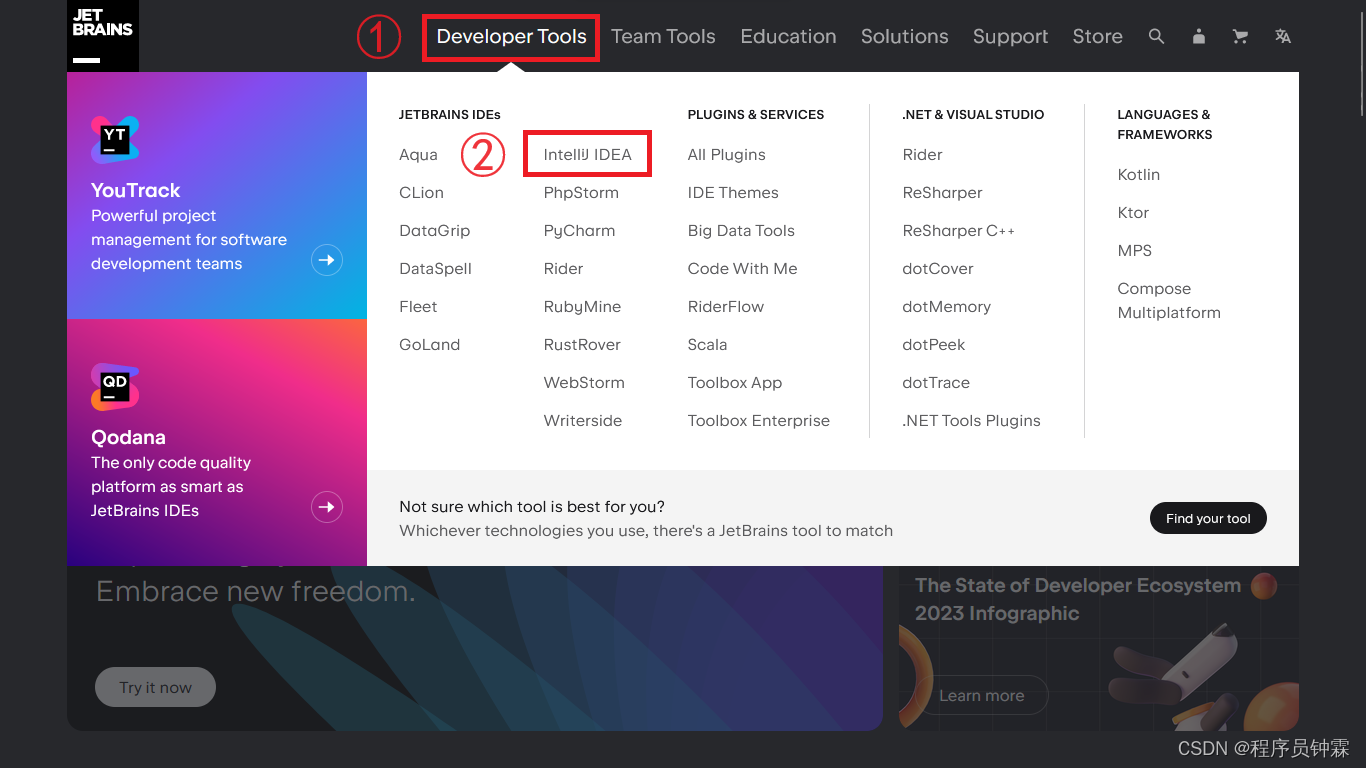Open the dotTrace link
The height and width of the screenshot is (768, 1366).
pos(936,383)
